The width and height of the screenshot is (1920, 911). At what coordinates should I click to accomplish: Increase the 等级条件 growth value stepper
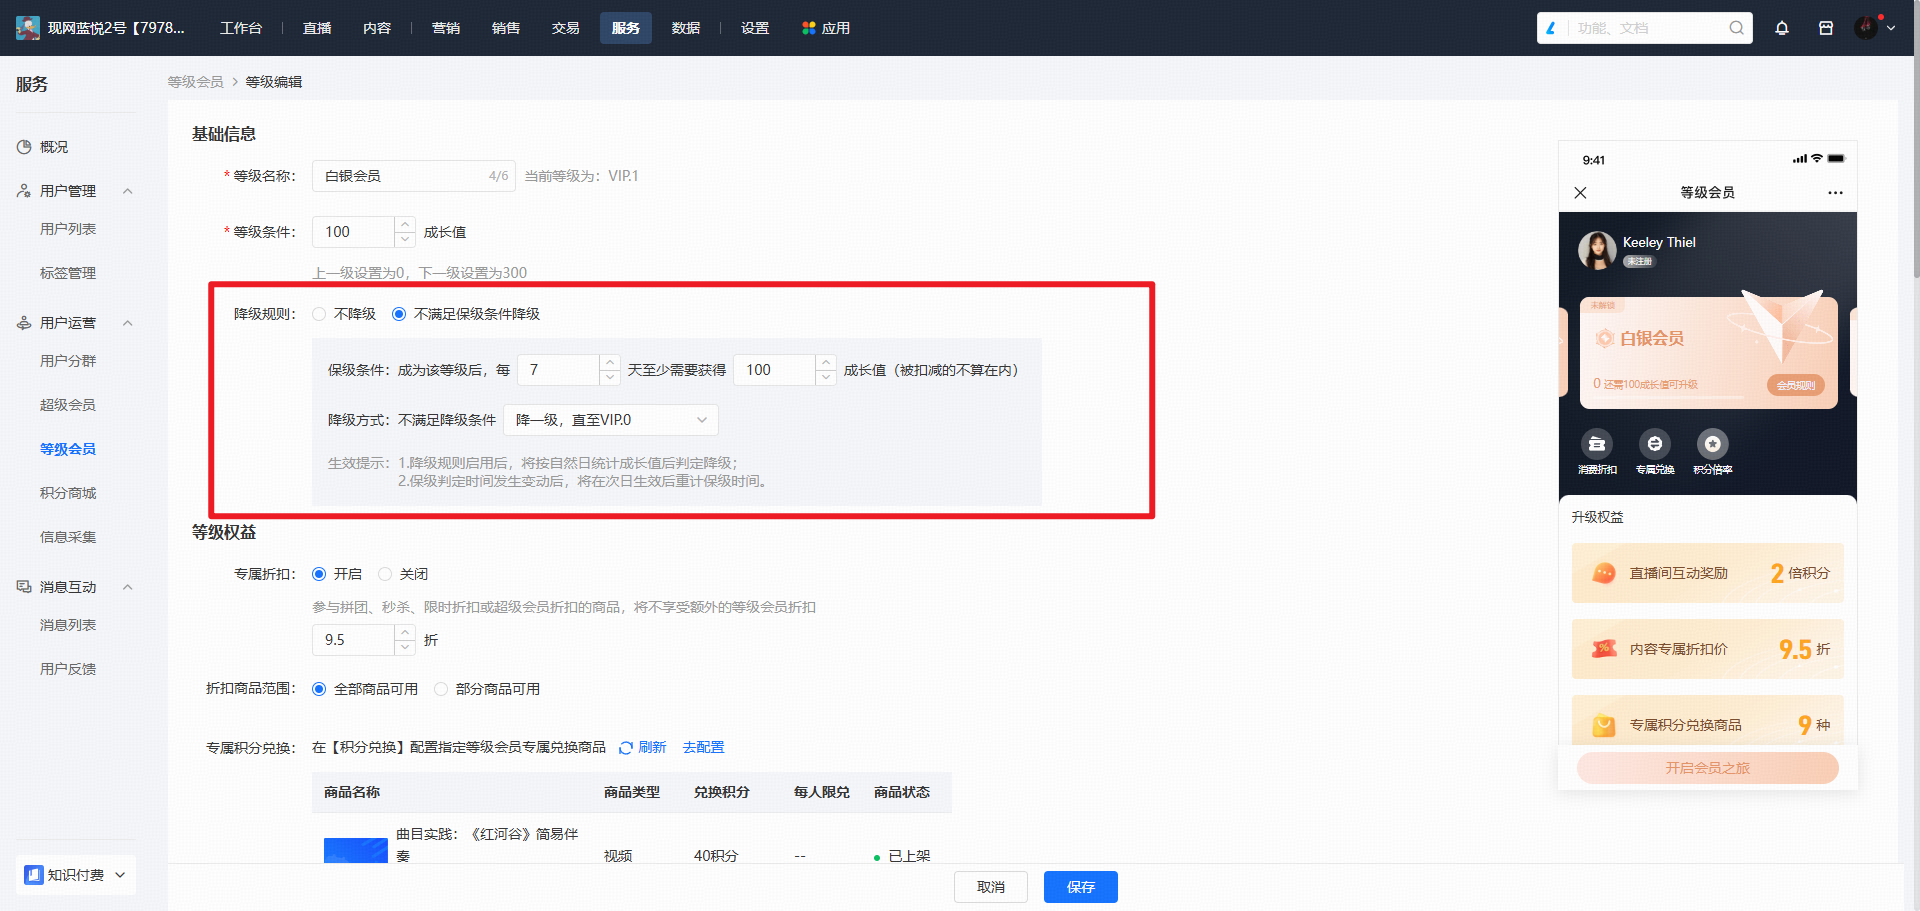point(405,224)
